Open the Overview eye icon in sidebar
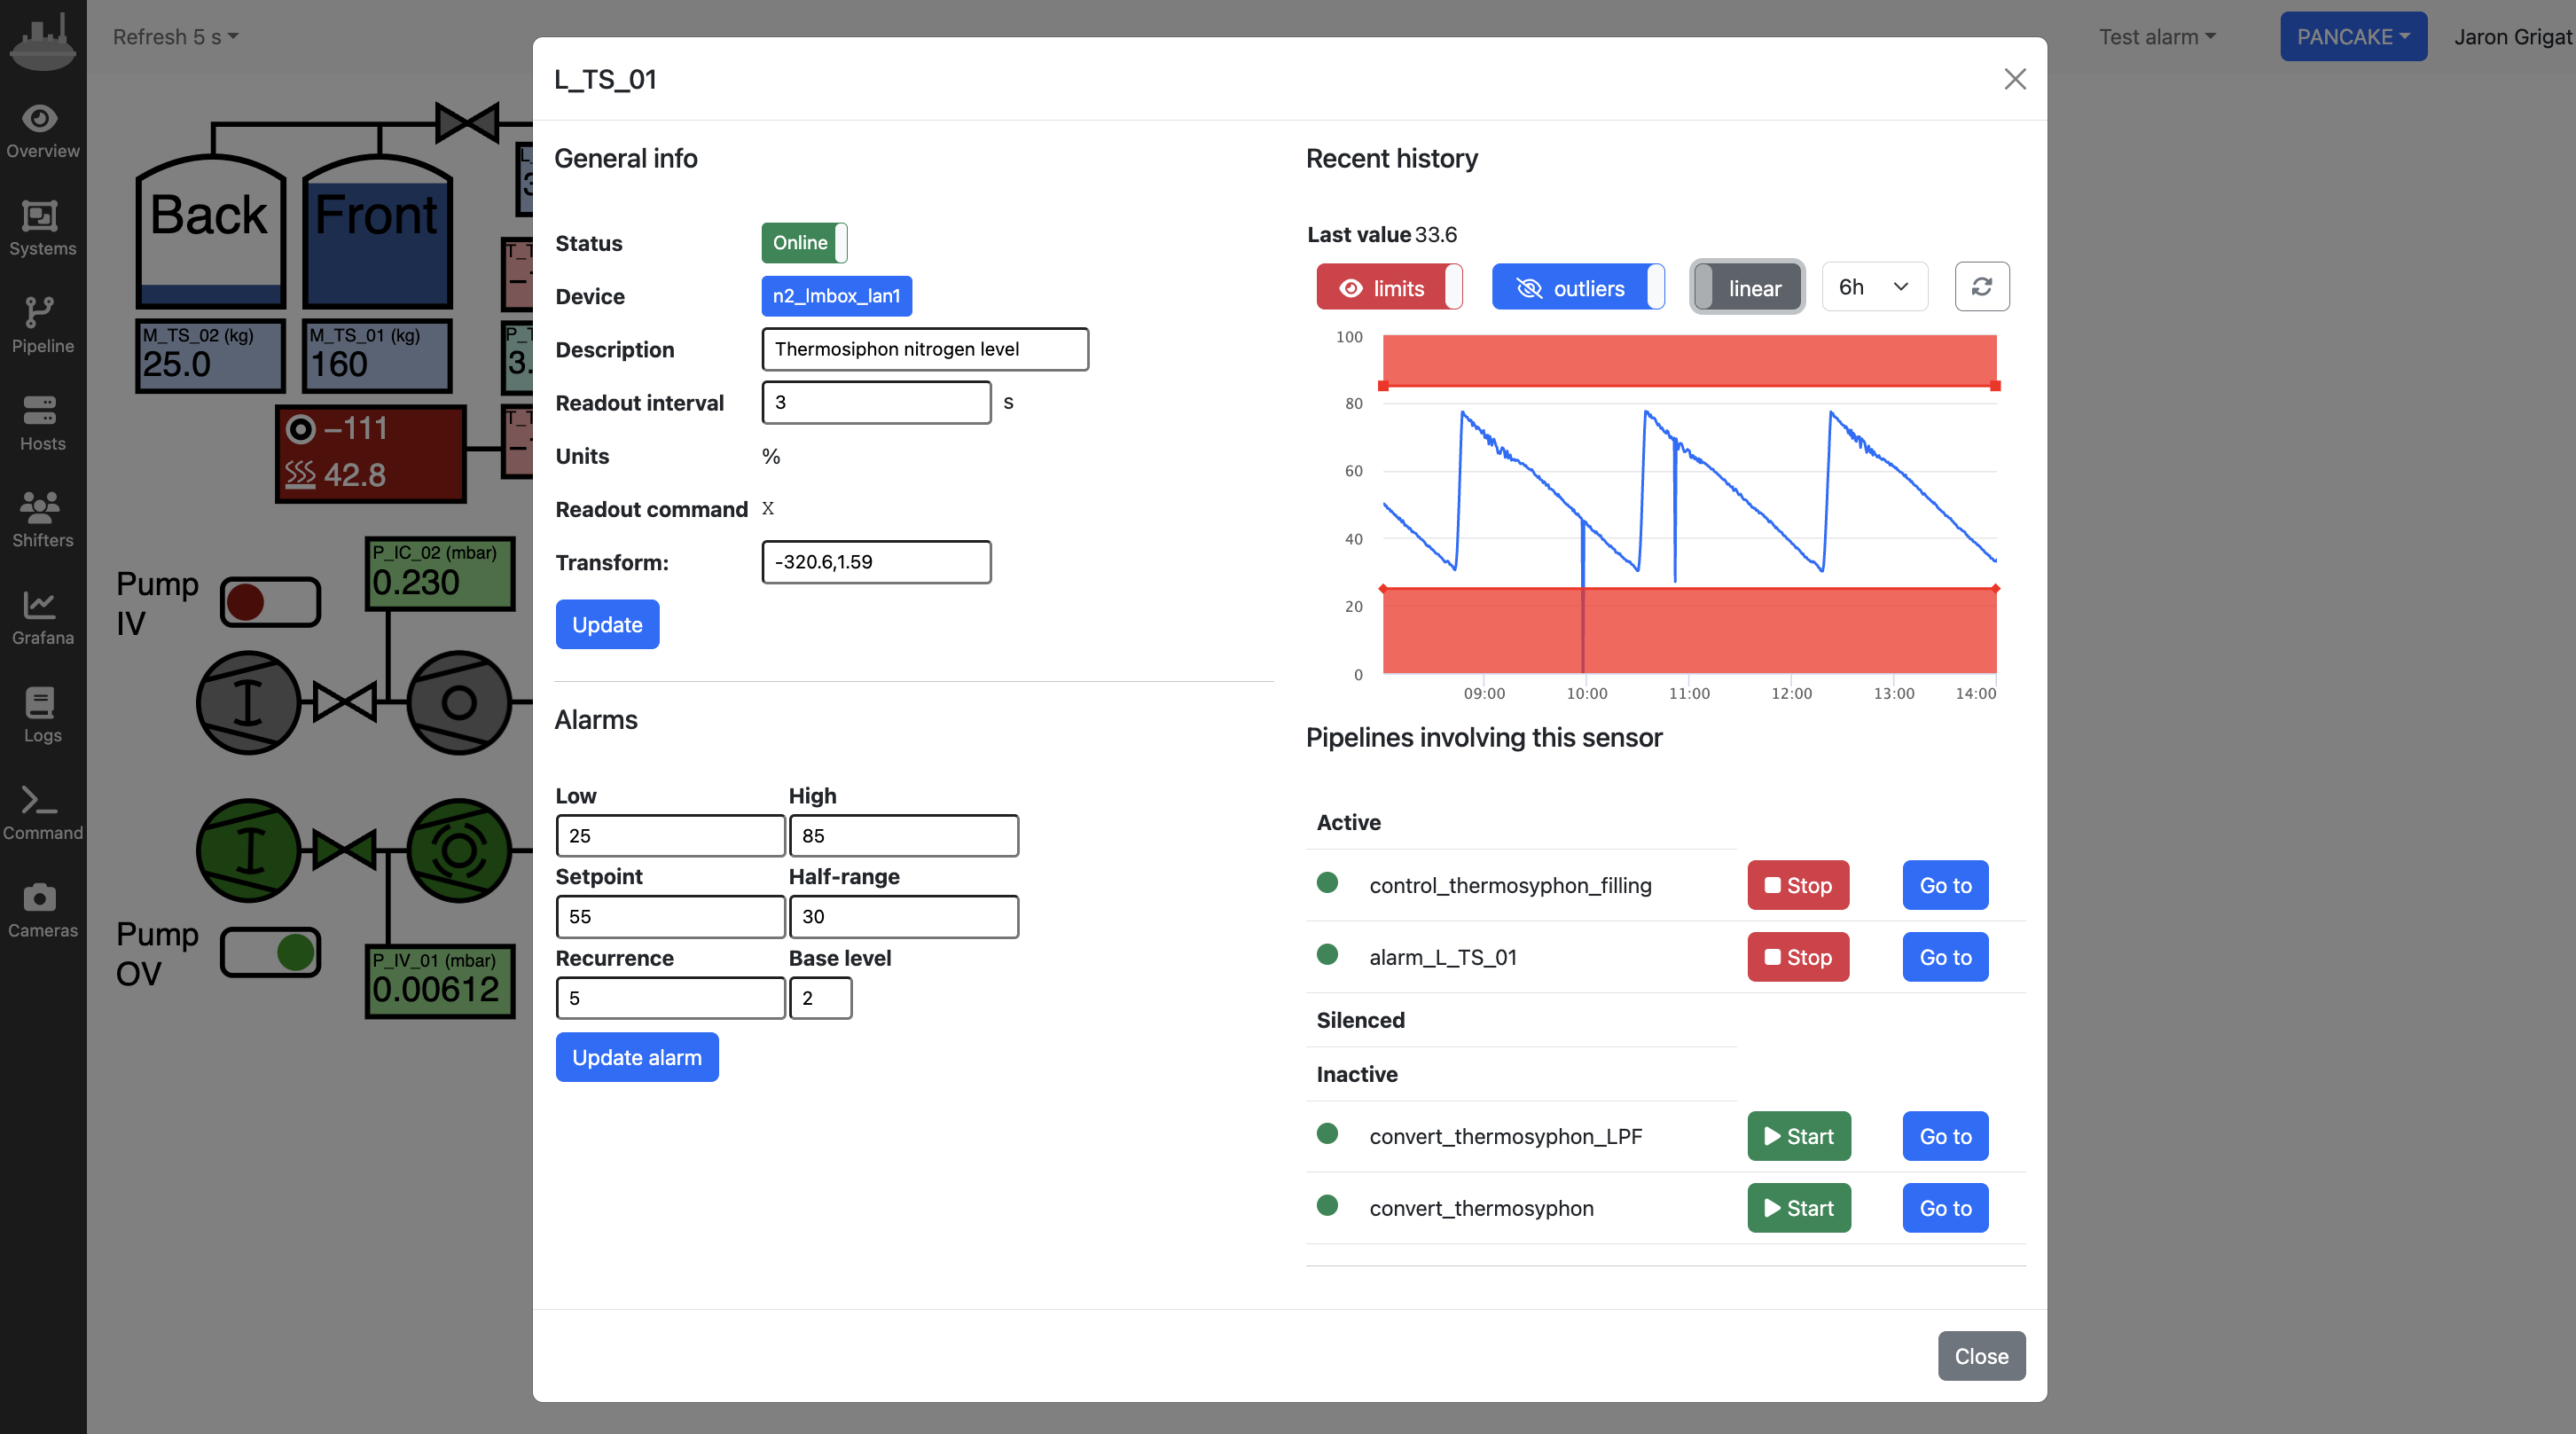The image size is (2576, 1434). point(40,119)
